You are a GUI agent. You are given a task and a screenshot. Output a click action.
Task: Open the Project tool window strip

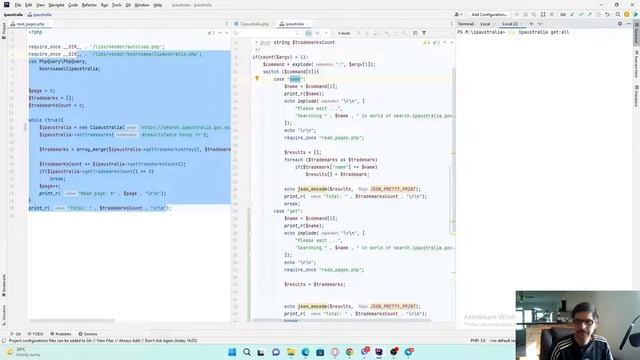(4, 31)
